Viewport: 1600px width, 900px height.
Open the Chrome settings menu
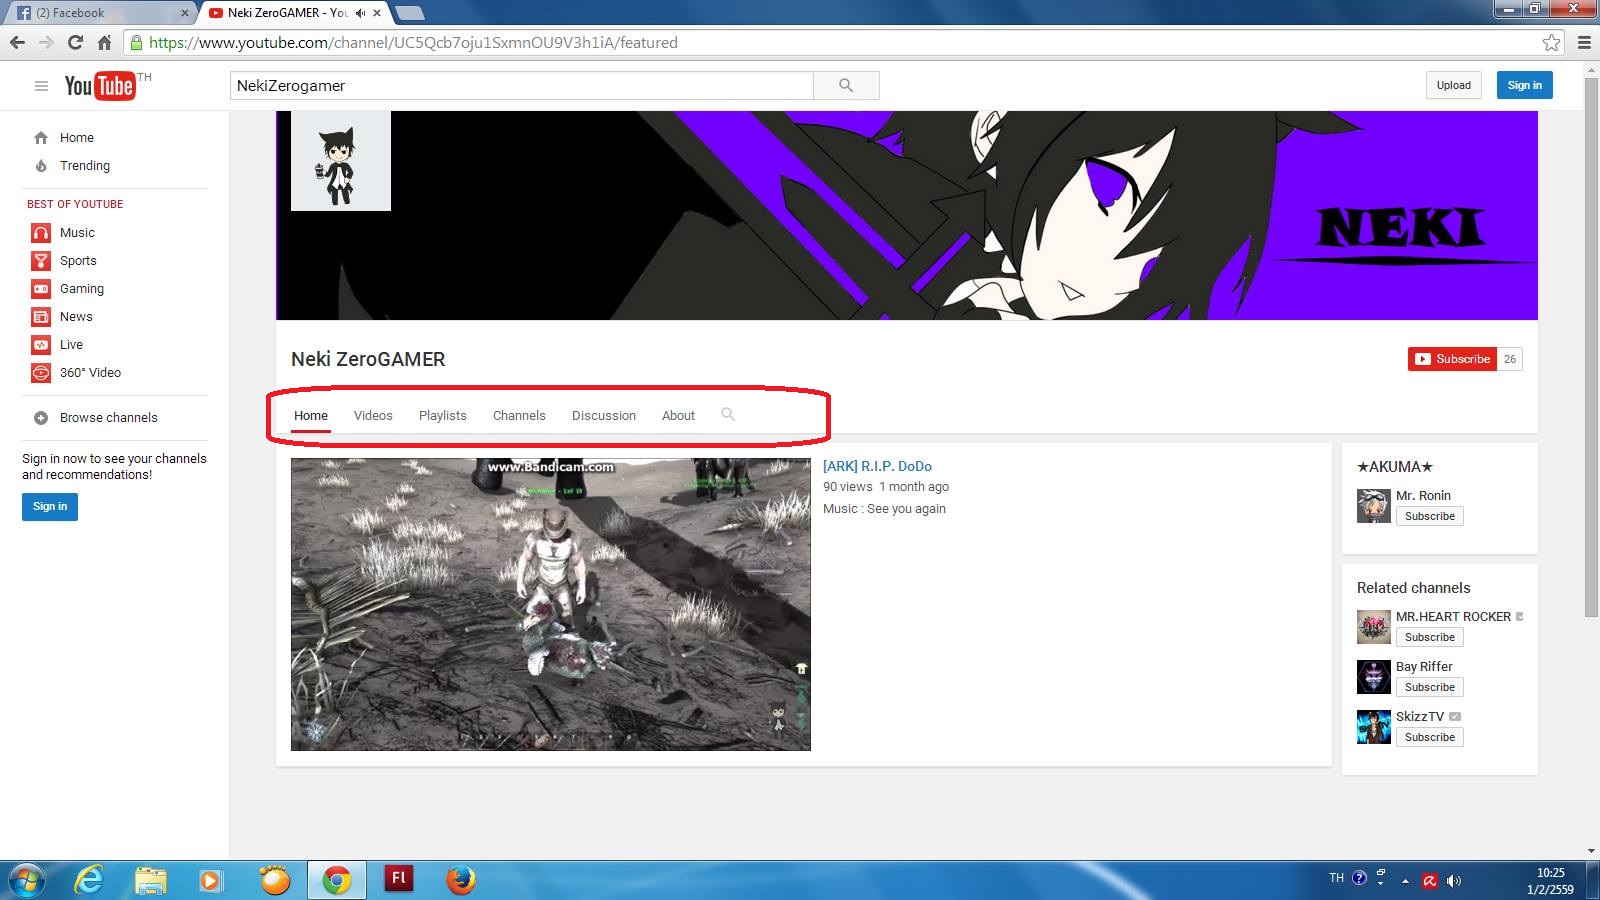pos(1584,43)
